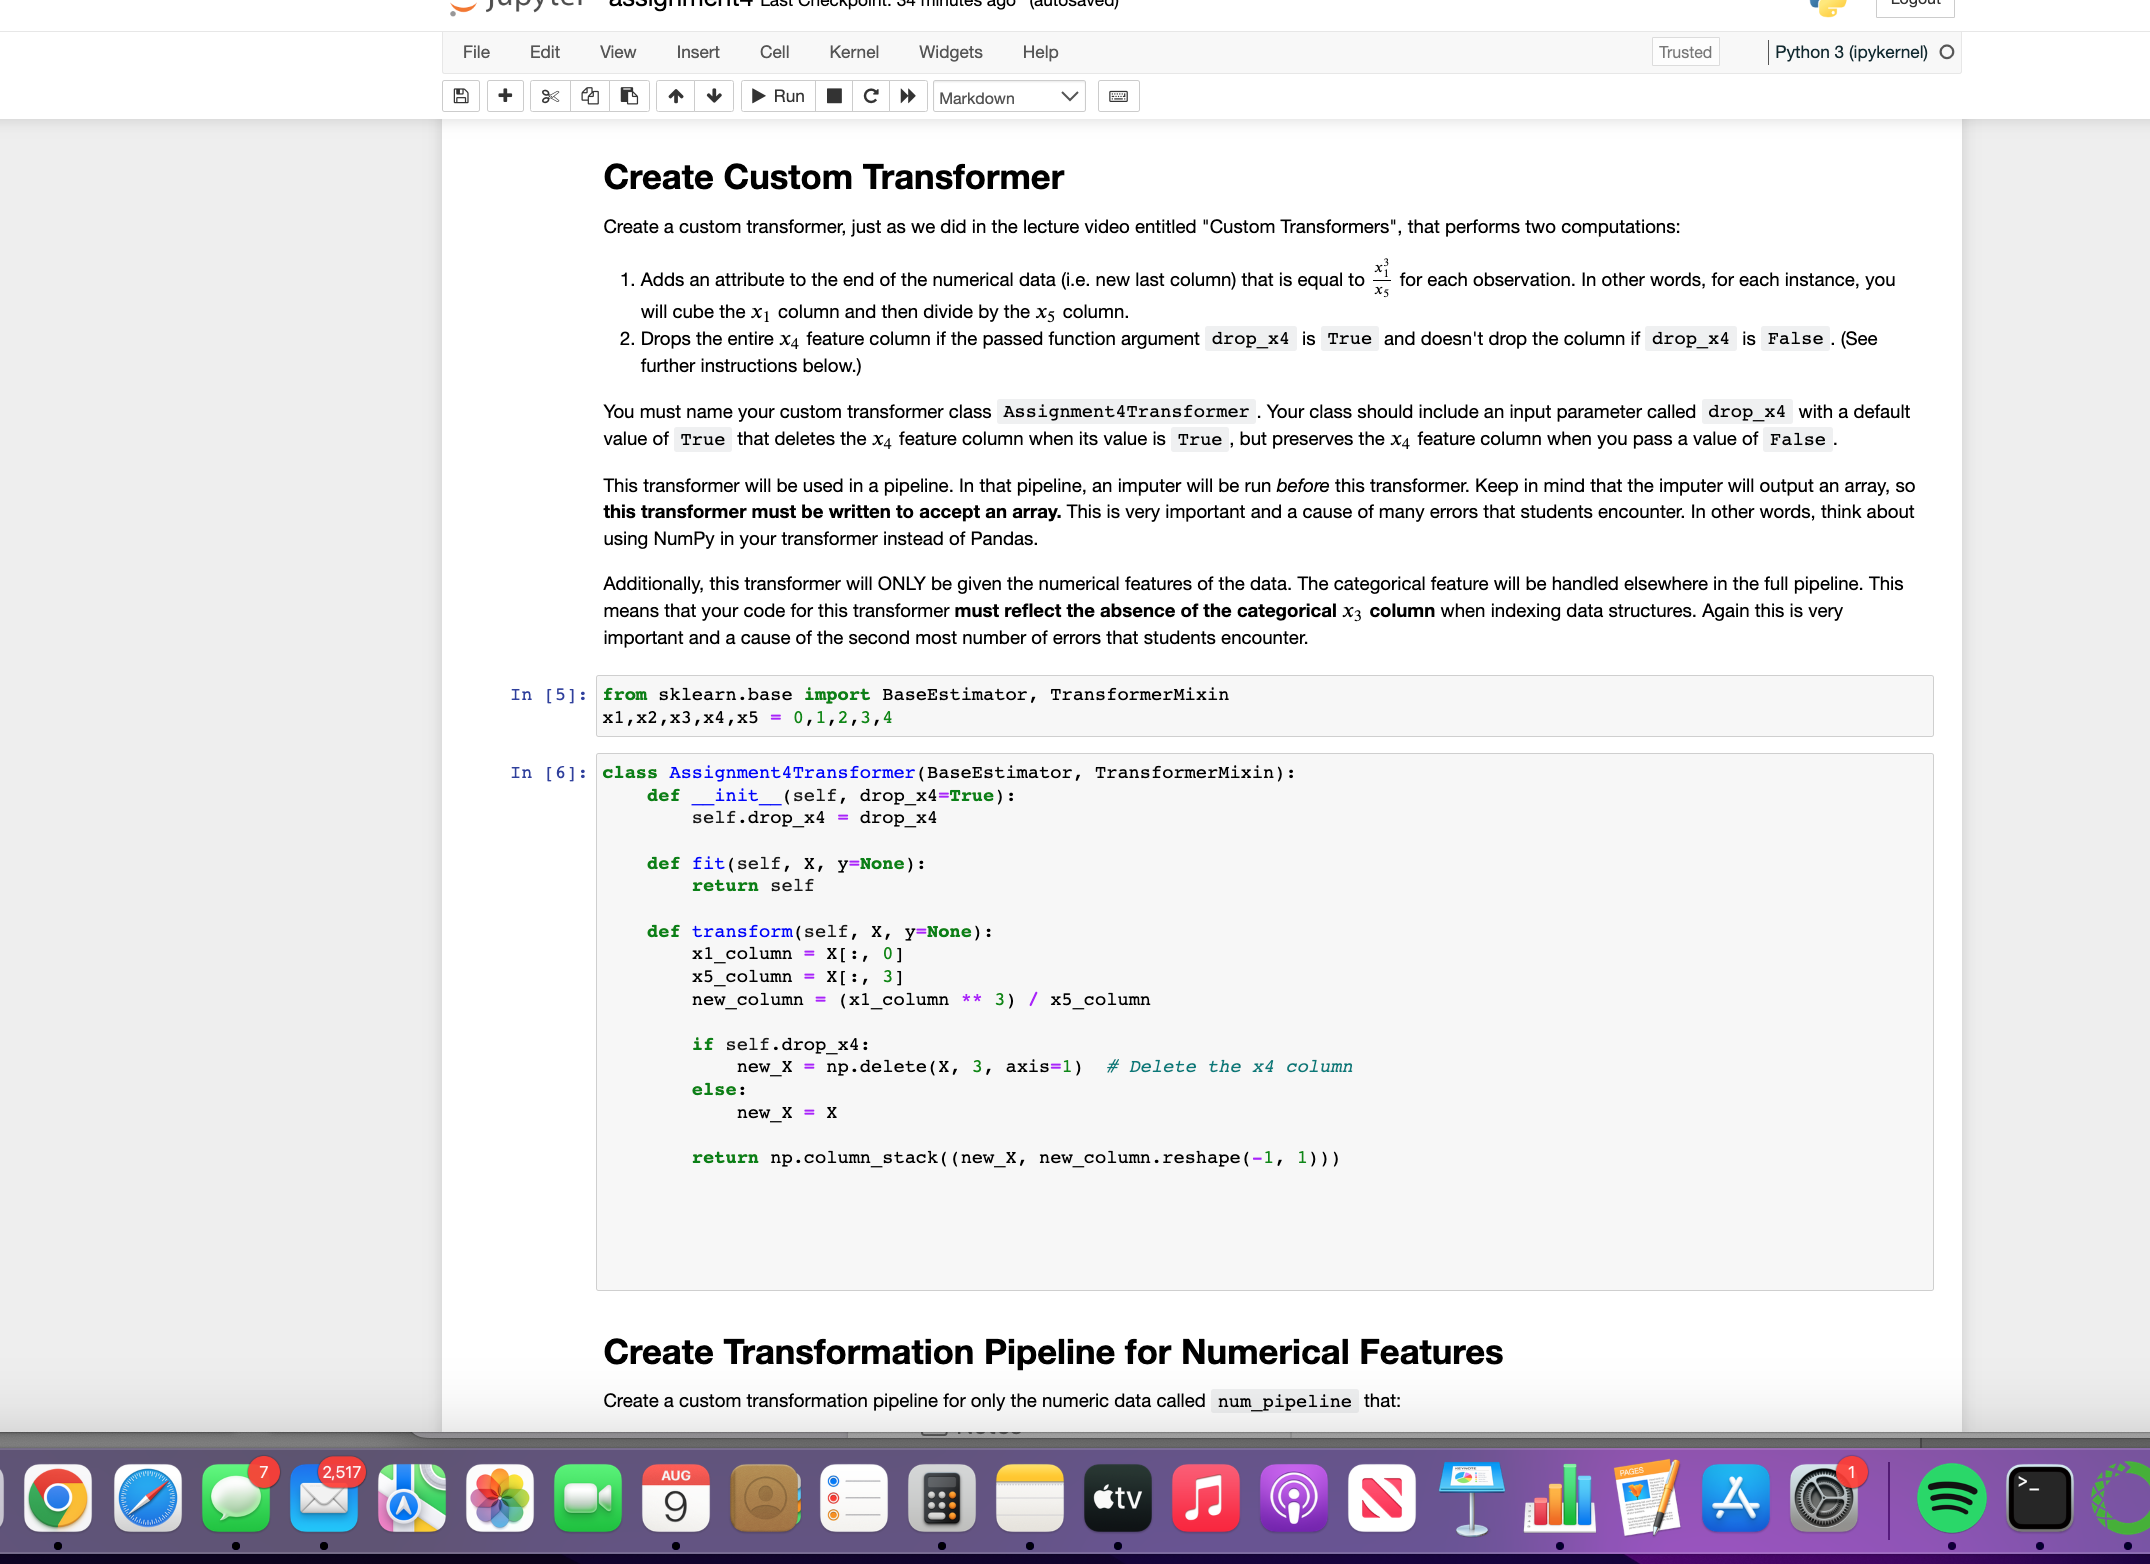Open the Markdown cell type dropdown

(1008, 96)
